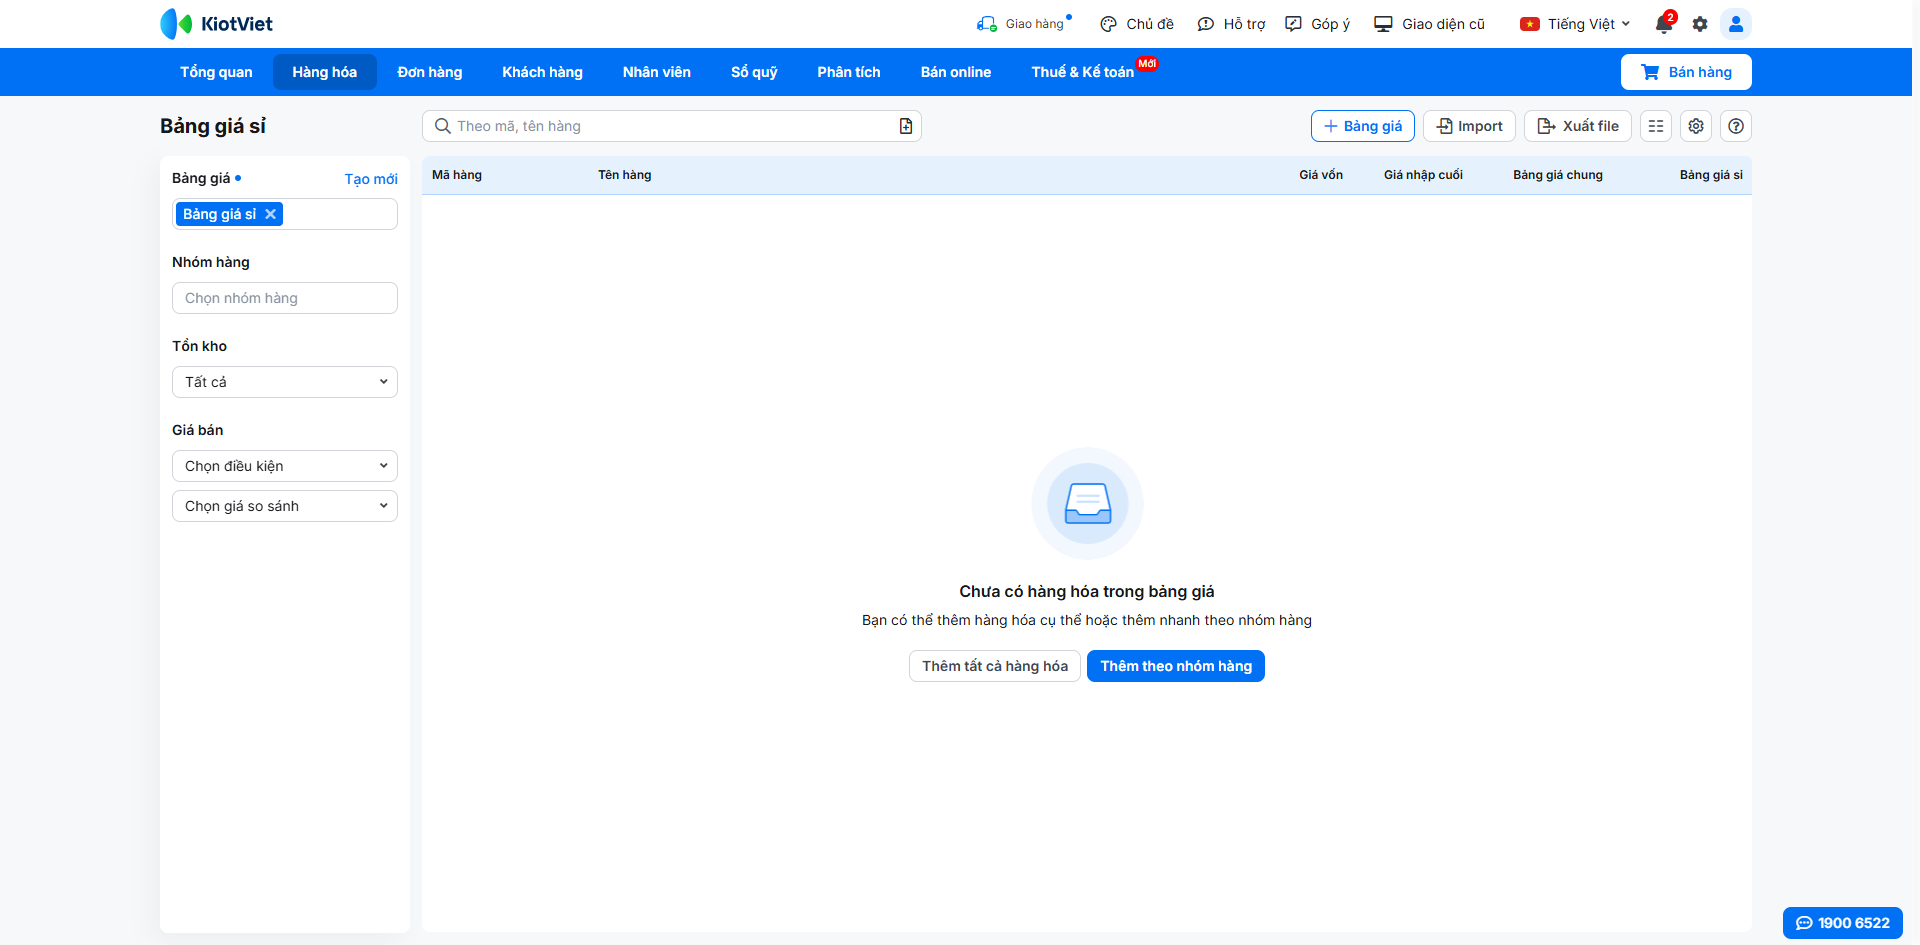Open Góp ý feedback
Image resolution: width=1920 pixels, height=945 pixels.
(1317, 24)
